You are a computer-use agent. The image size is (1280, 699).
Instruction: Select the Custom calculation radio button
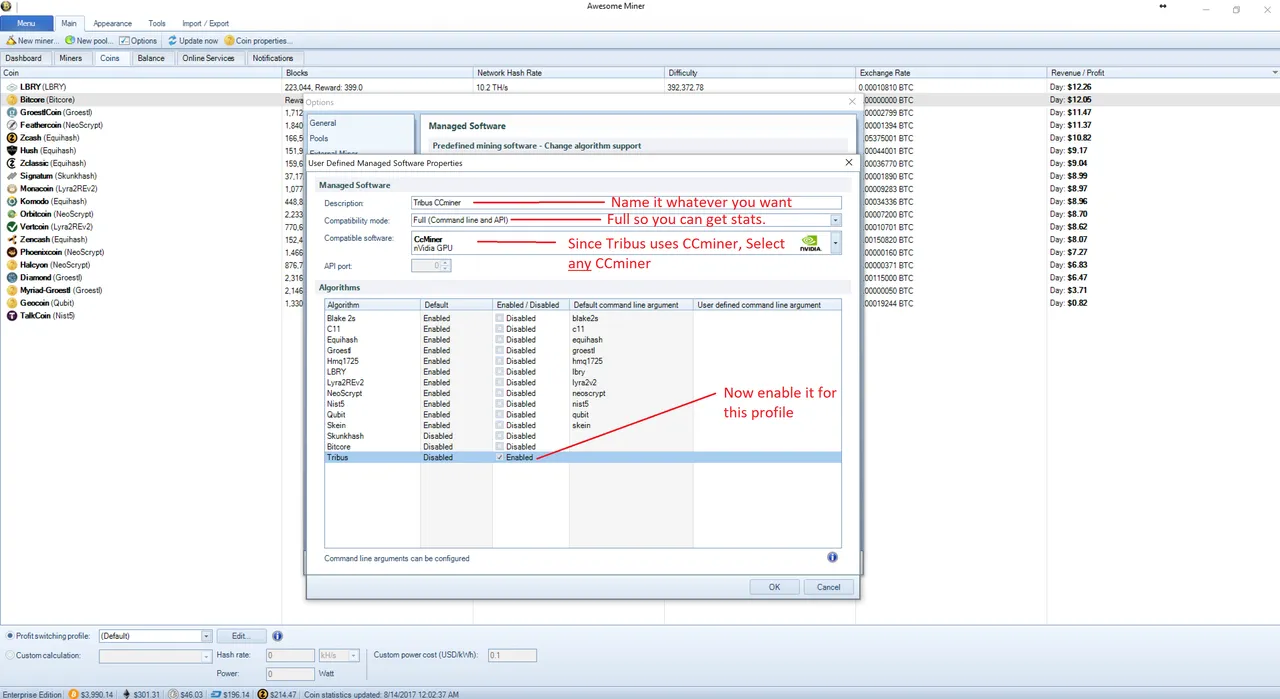[x=10, y=656]
